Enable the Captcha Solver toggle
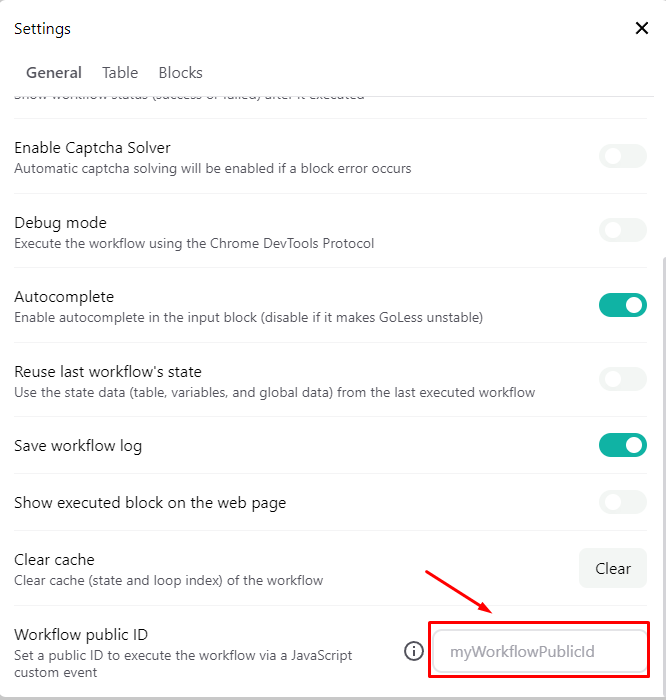This screenshot has height=700, width=666. pos(622,156)
